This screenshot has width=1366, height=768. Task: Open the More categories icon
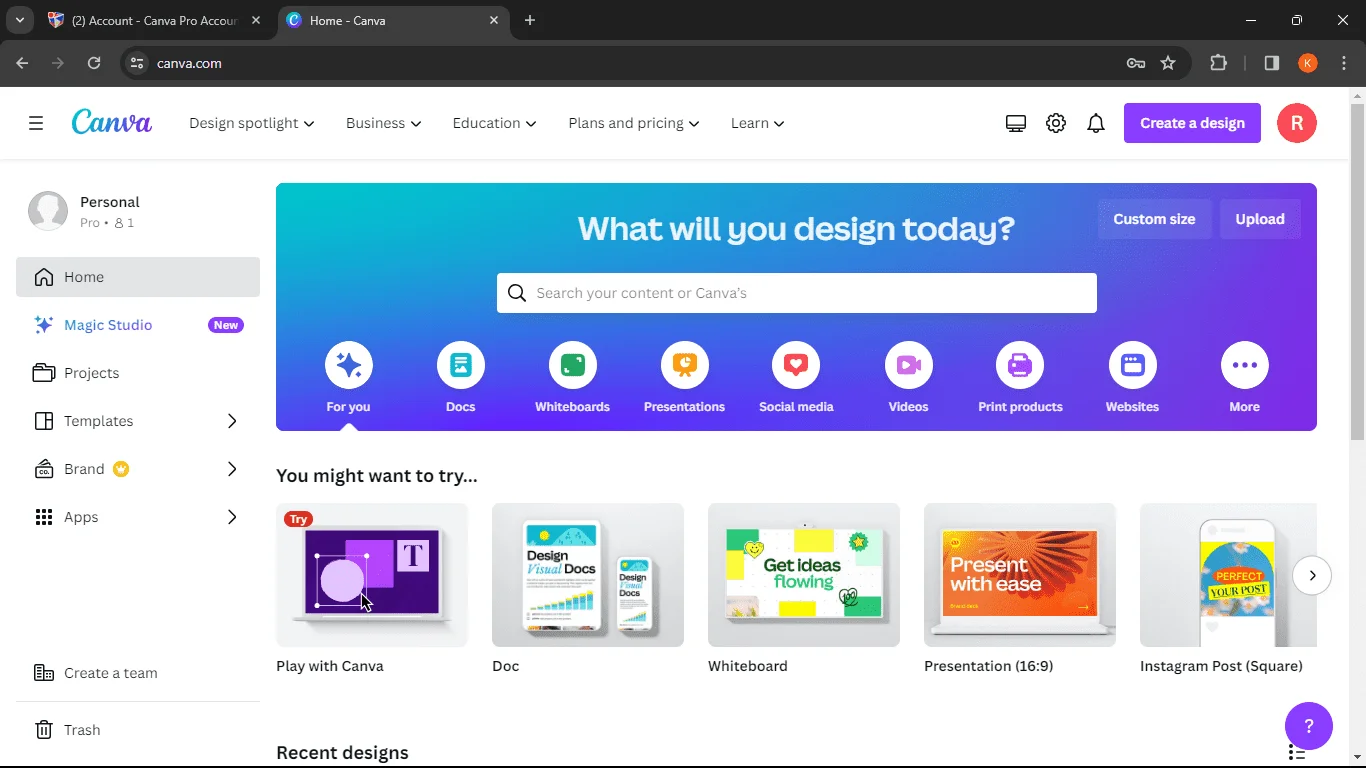[1245, 366]
